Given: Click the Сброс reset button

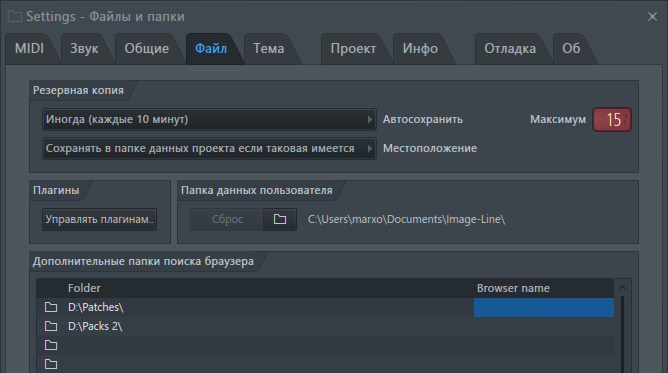Looking at the screenshot, I should click(227, 219).
